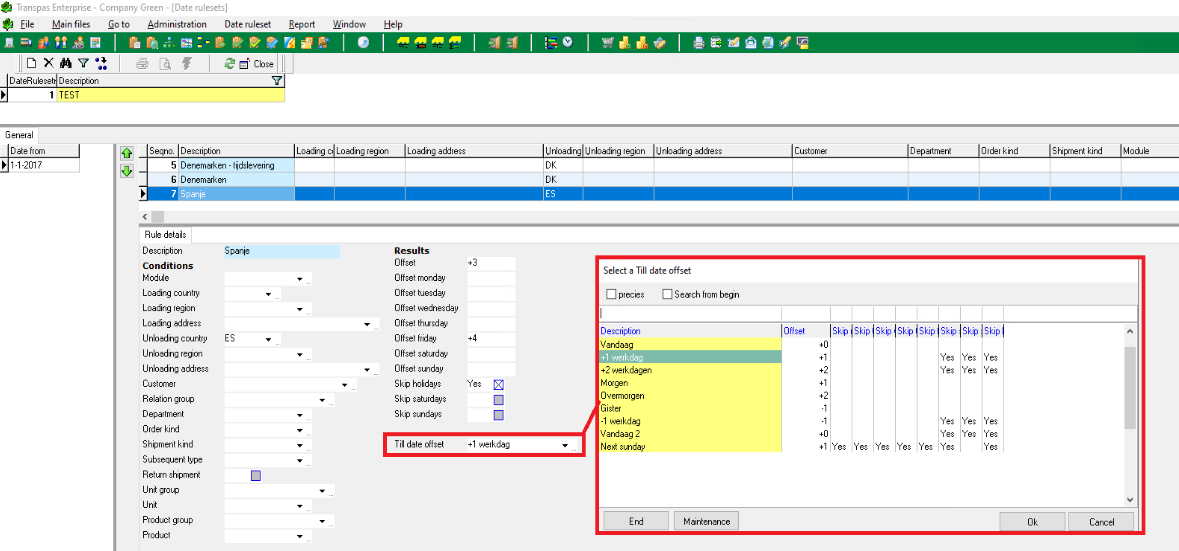Image resolution: width=1179 pixels, height=551 pixels.
Task: Enable the 'precies' checkbox
Action: pos(611,295)
